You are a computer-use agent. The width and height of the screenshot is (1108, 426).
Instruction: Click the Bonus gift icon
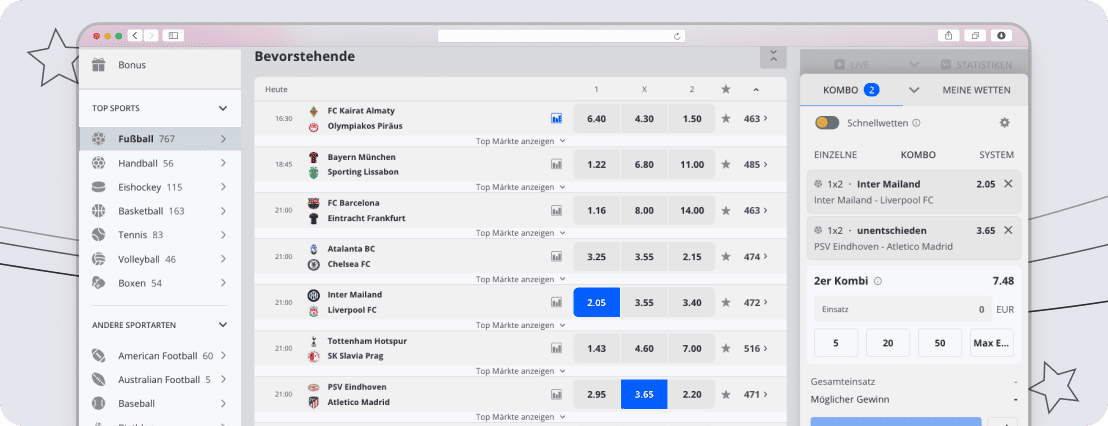pyautogui.click(x=99, y=65)
